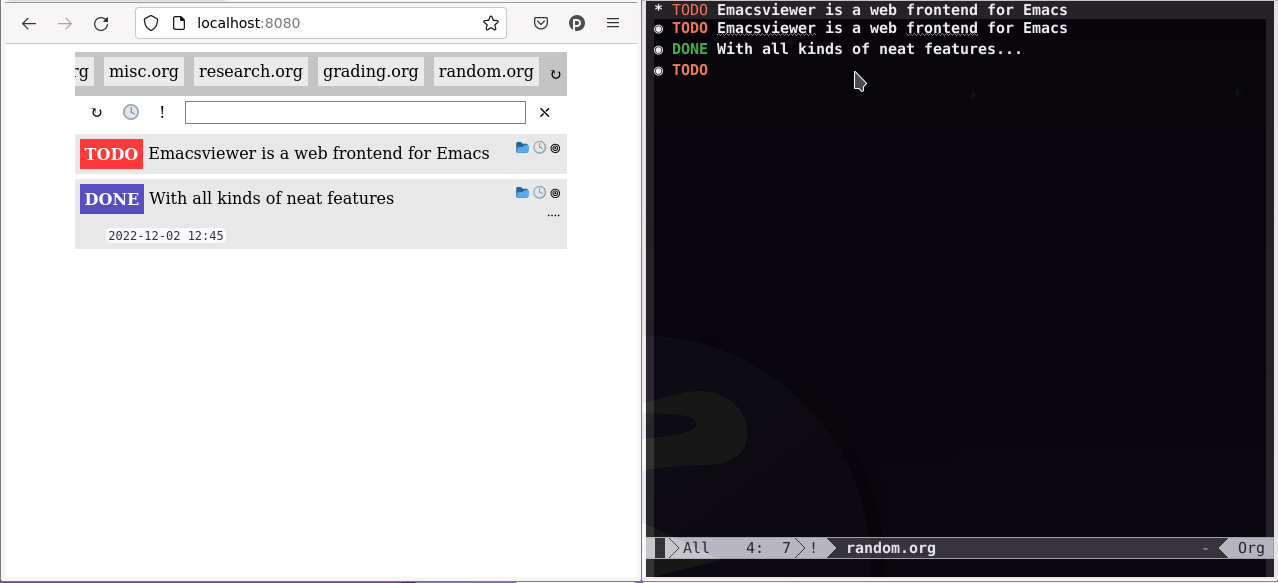1278x583 pixels.
Task: Open the folder icon on the Emacsviewer TODO entry
Action: 522,148
